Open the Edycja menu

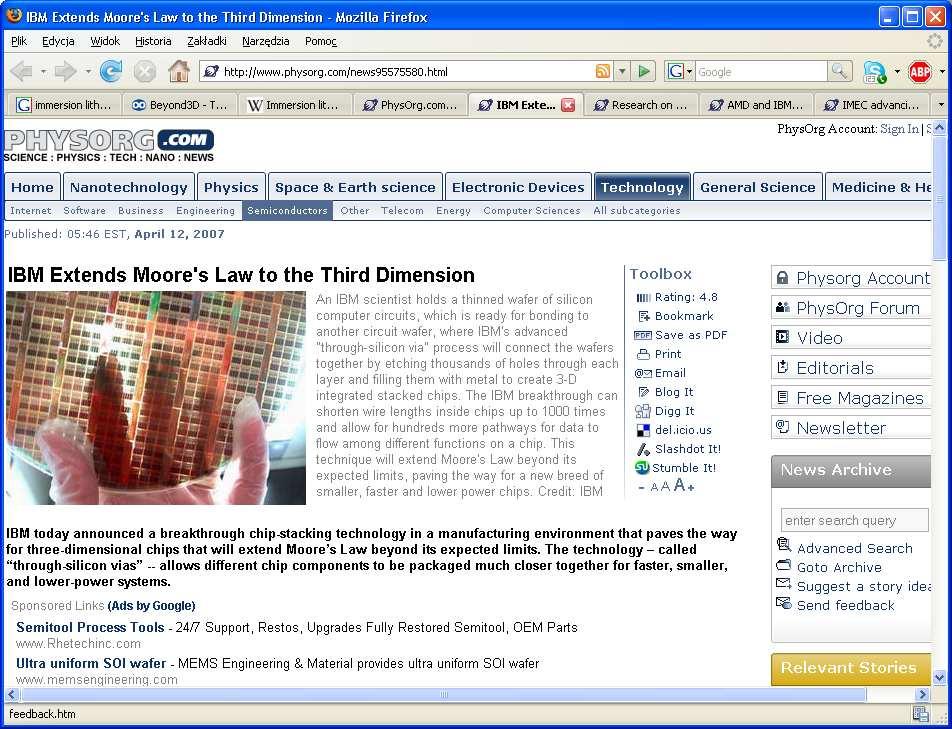point(58,41)
